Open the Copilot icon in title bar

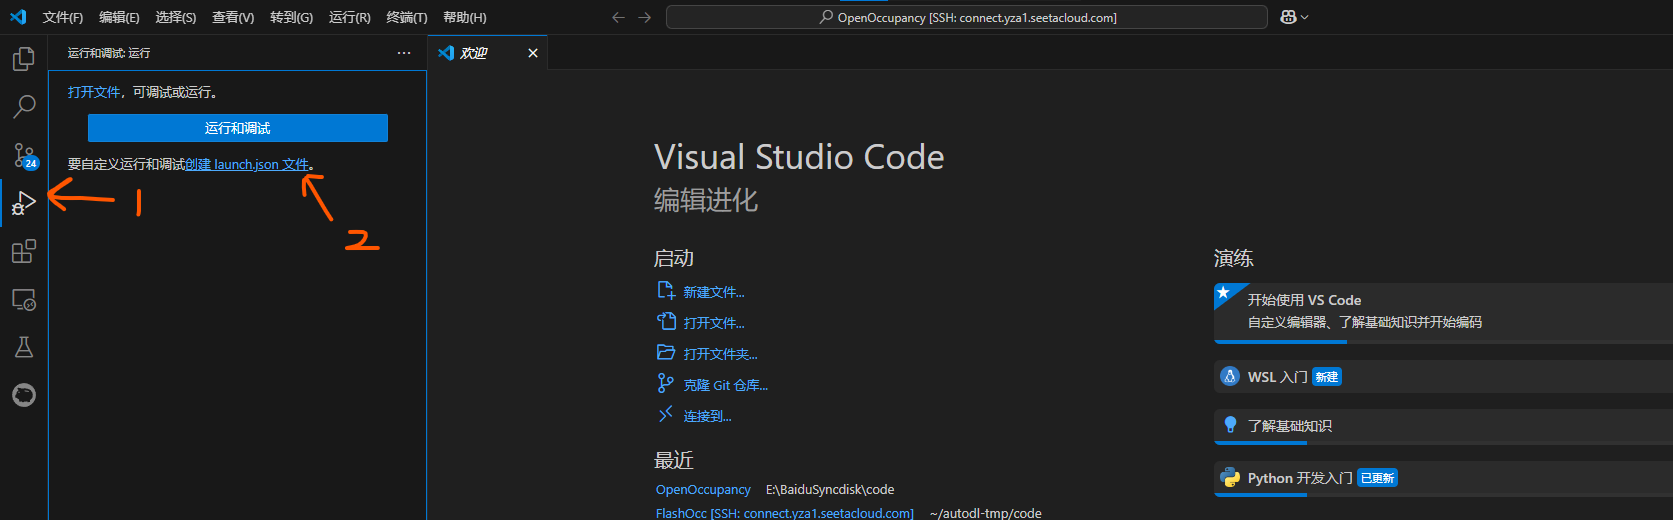click(x=1288, y=17)
